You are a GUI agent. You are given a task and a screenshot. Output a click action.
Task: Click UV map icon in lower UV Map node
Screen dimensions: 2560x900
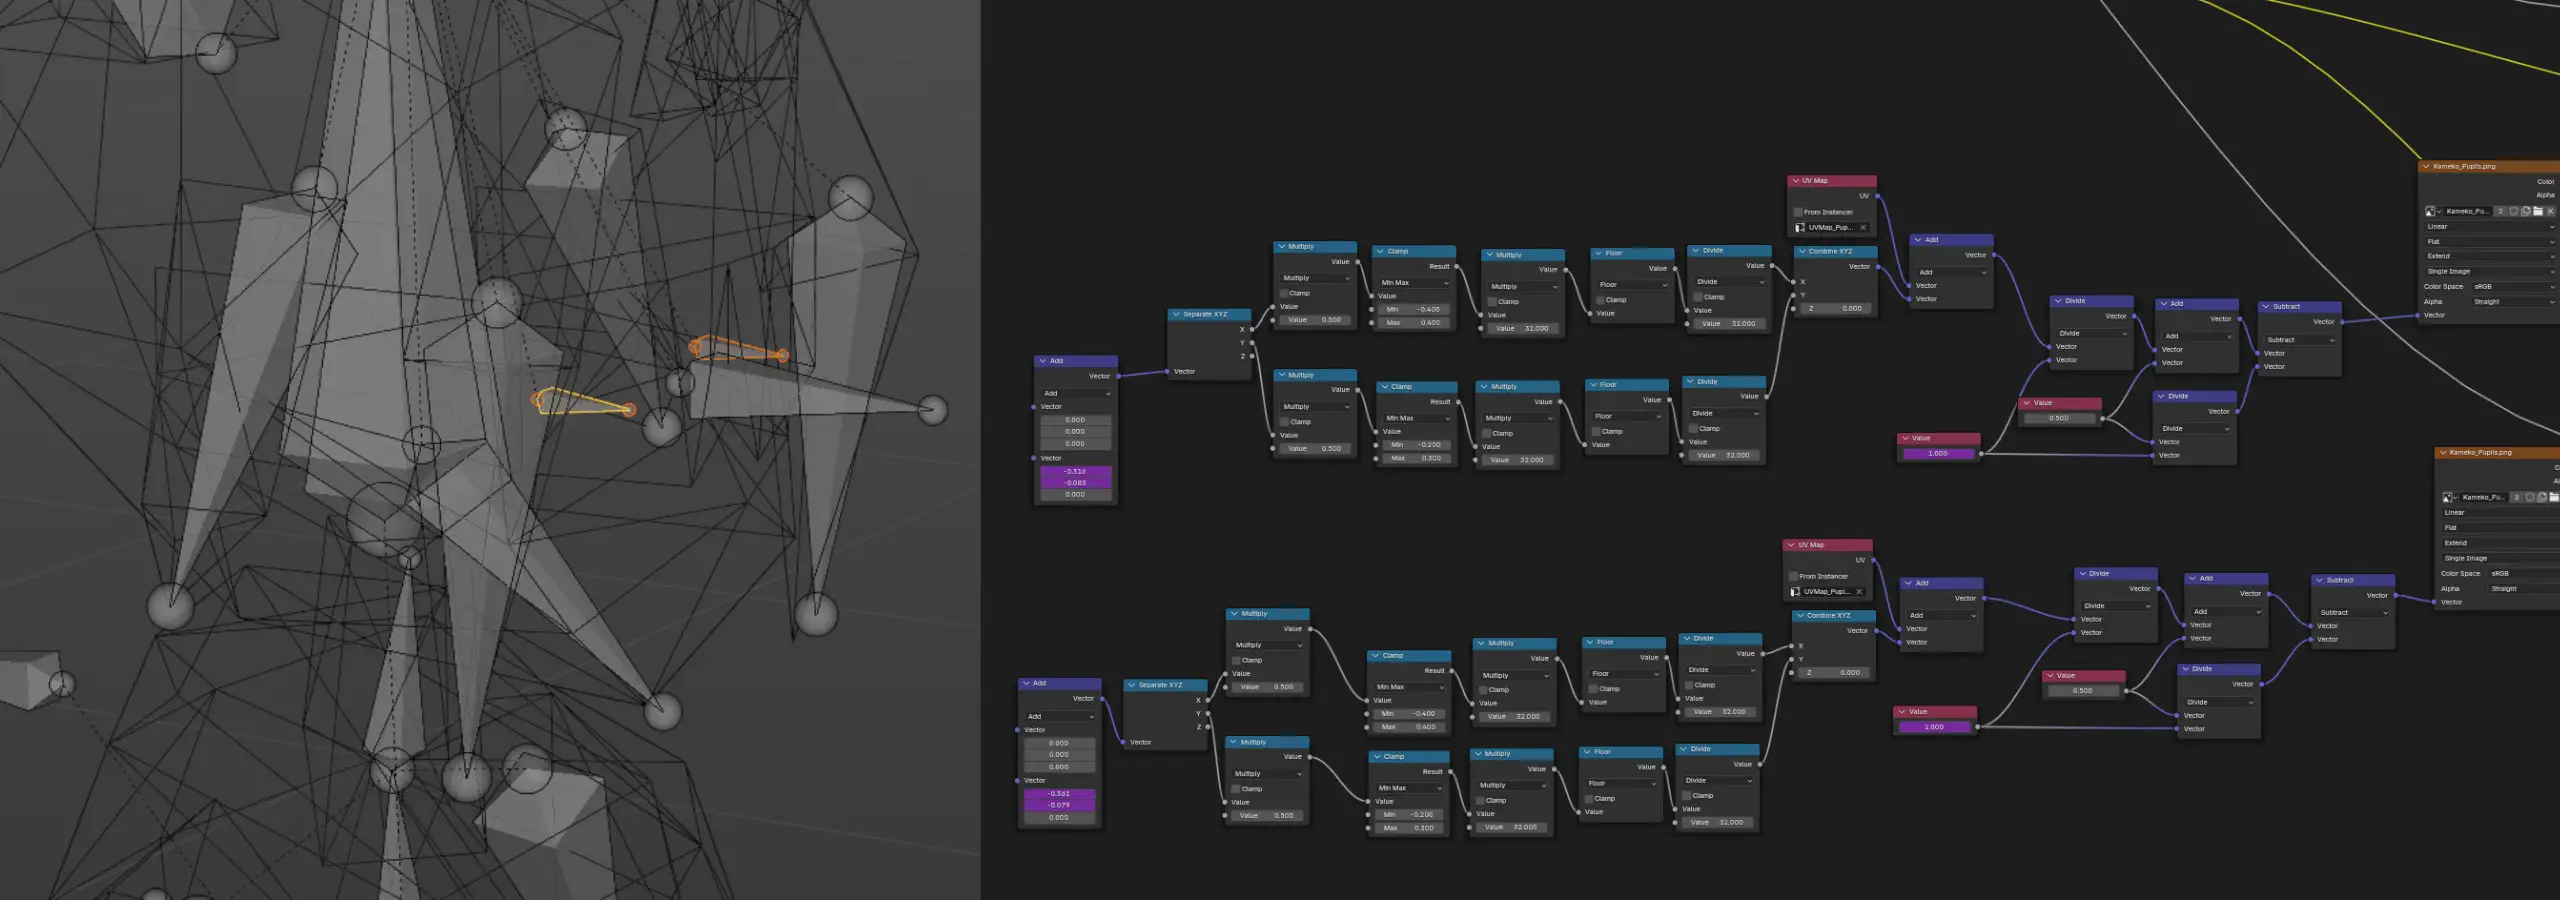point(1796,592)
